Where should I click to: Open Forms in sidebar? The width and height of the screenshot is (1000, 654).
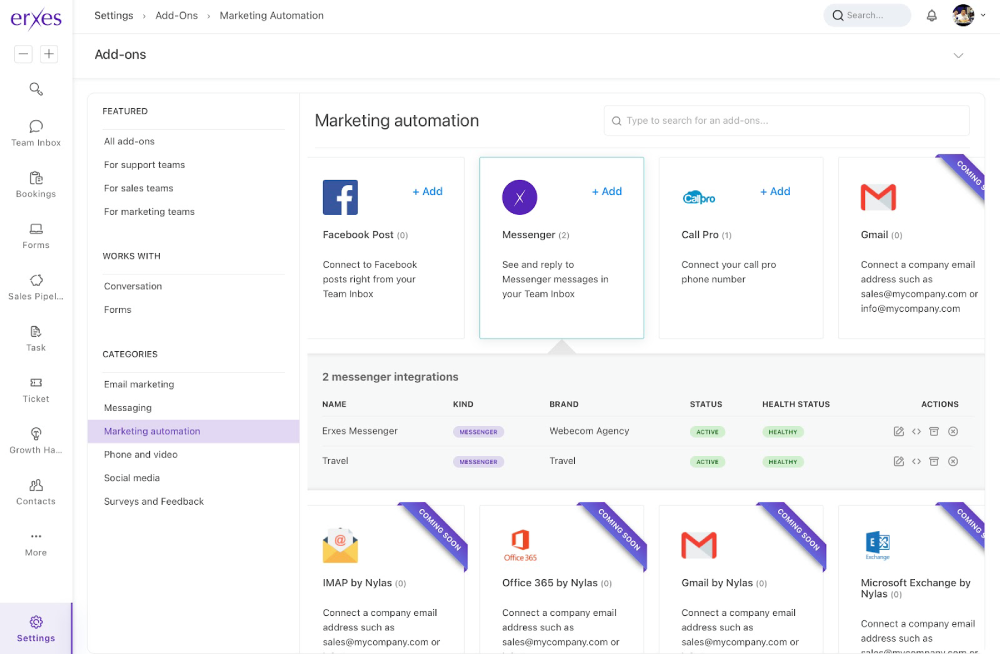tap(36, 236)
